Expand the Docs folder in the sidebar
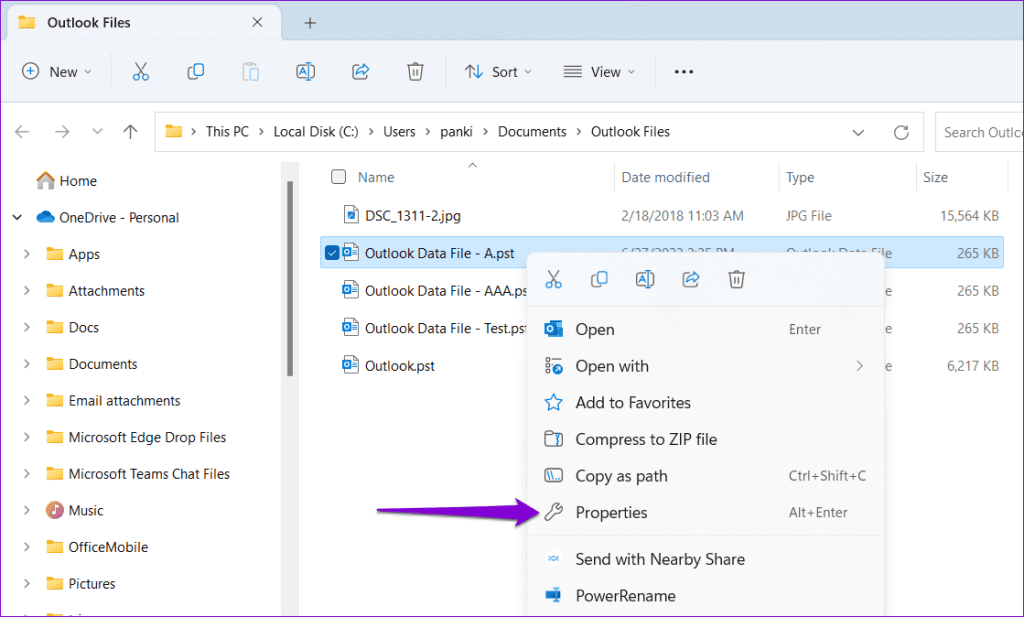The image size is (1024, 617). (27, 327)
